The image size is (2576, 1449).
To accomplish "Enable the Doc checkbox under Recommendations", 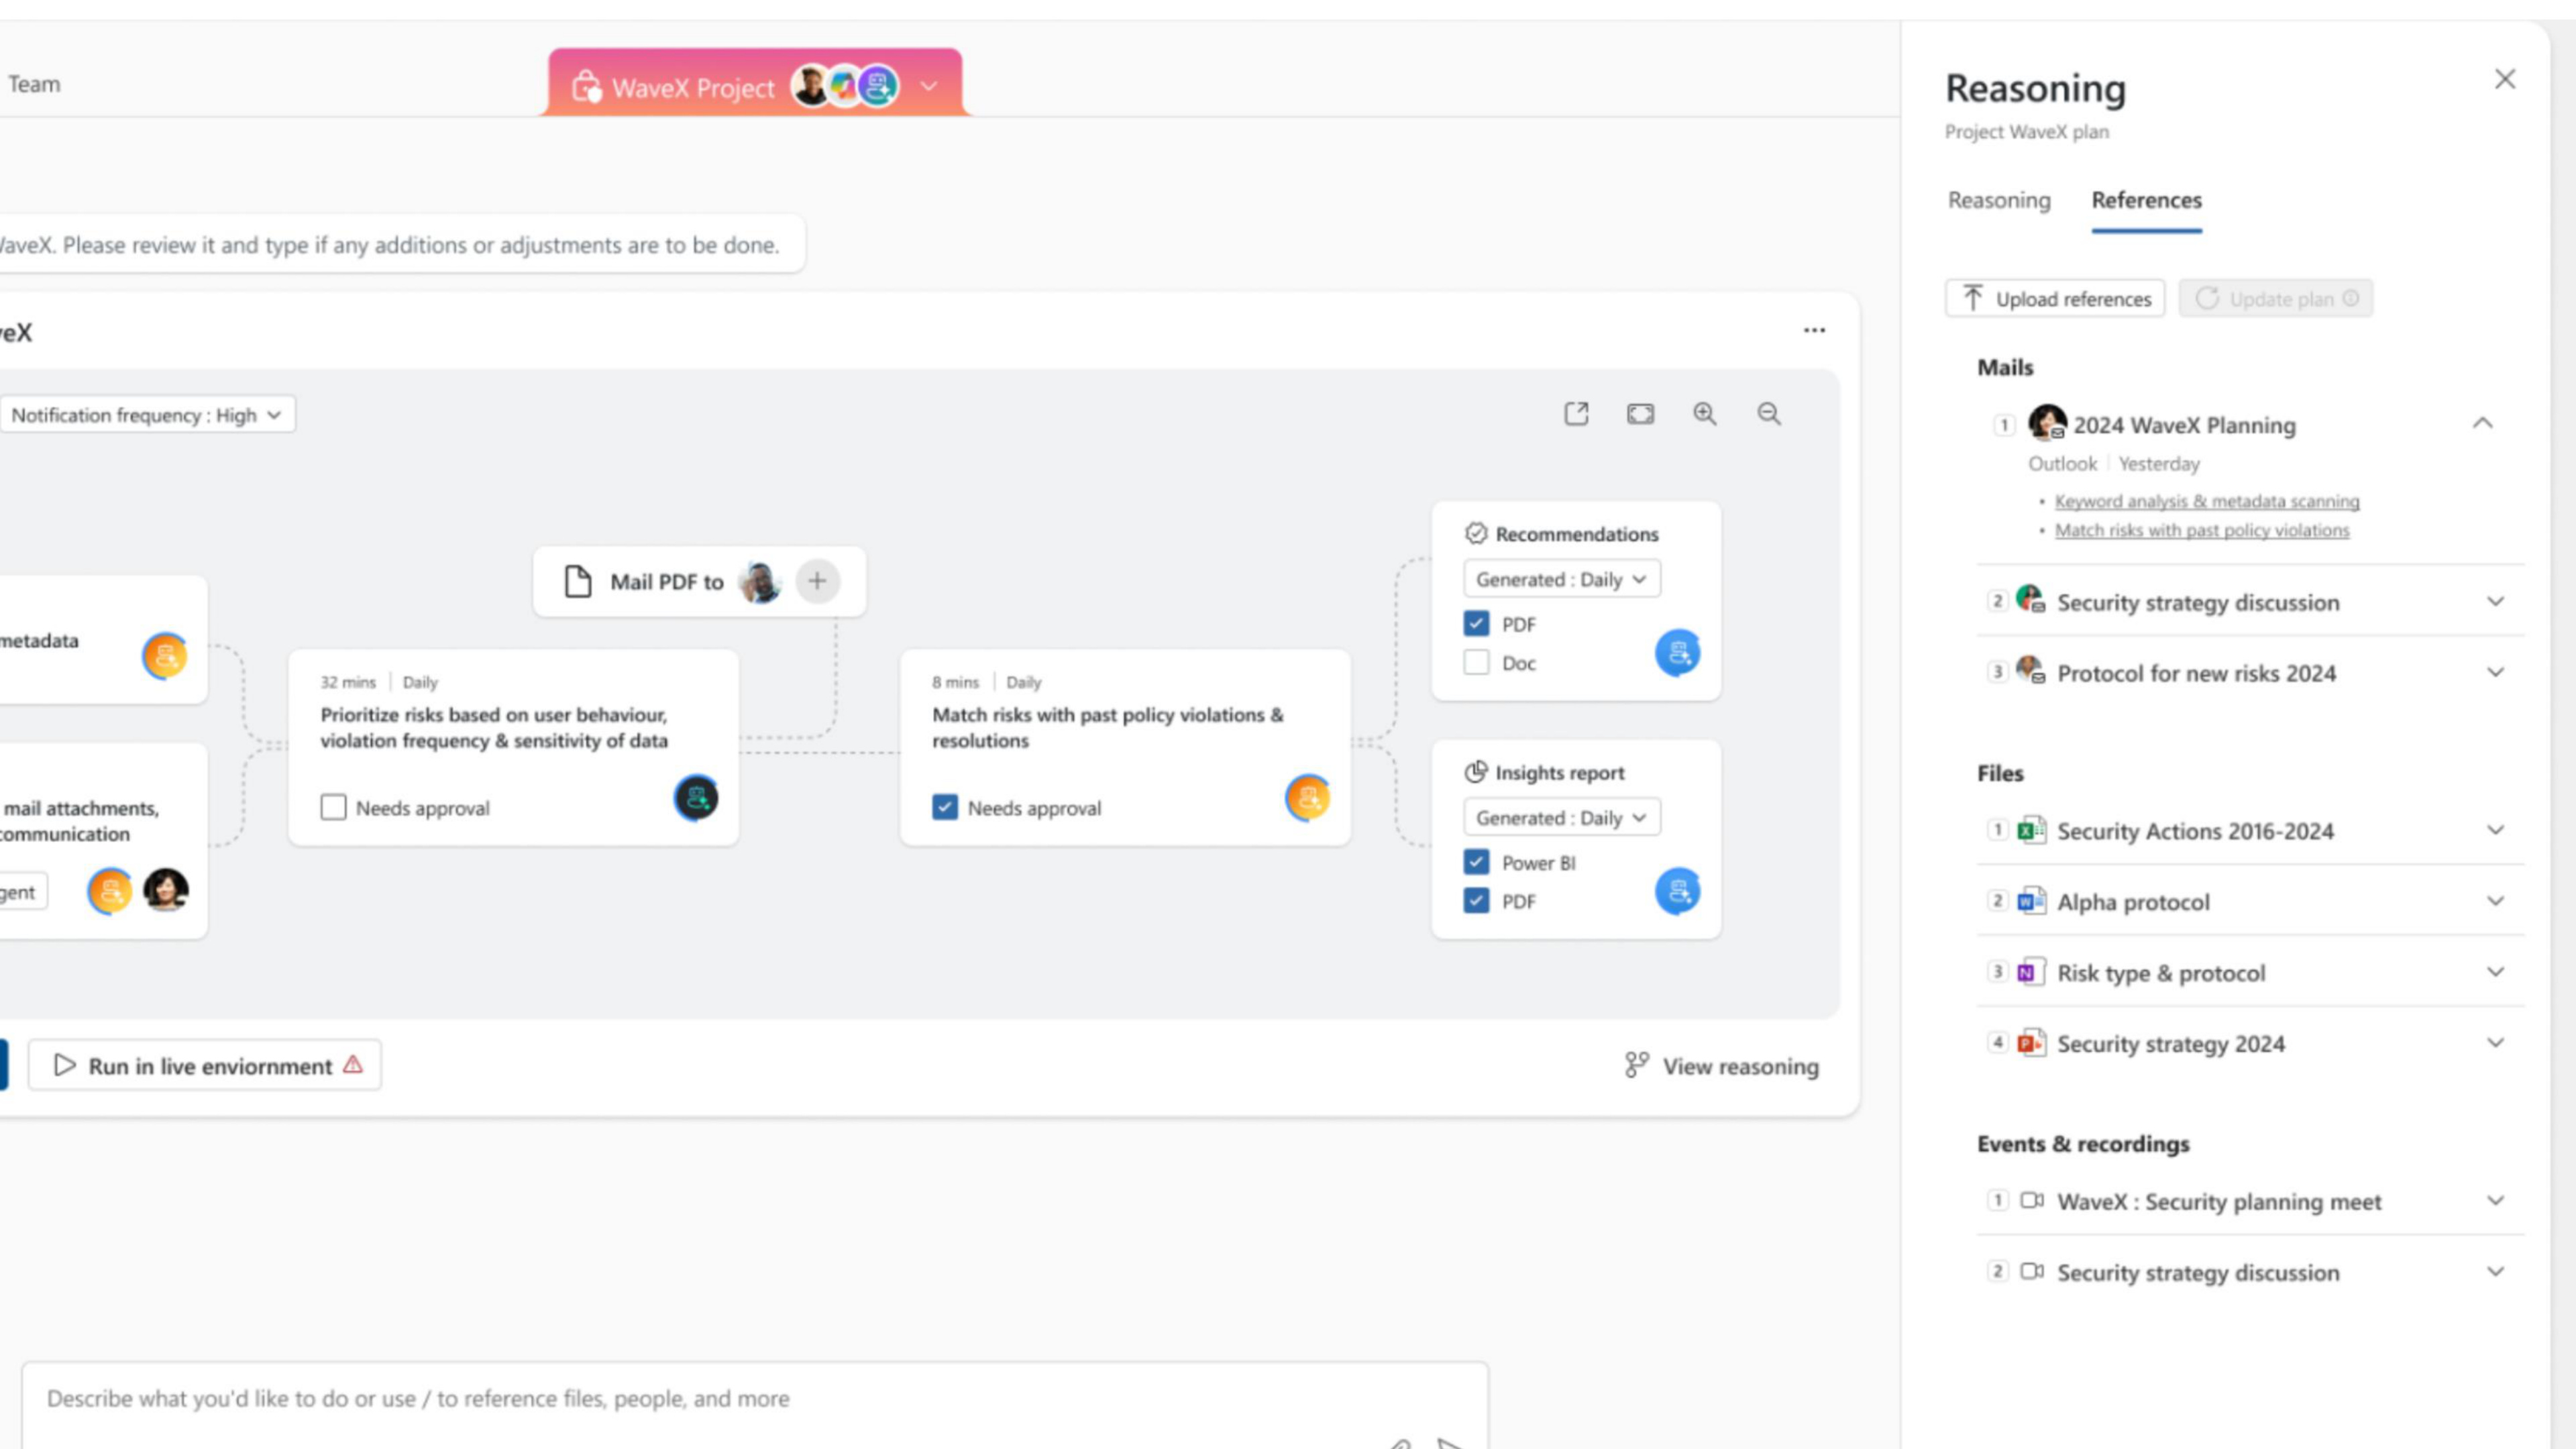I will click(x=1476, y=662).
